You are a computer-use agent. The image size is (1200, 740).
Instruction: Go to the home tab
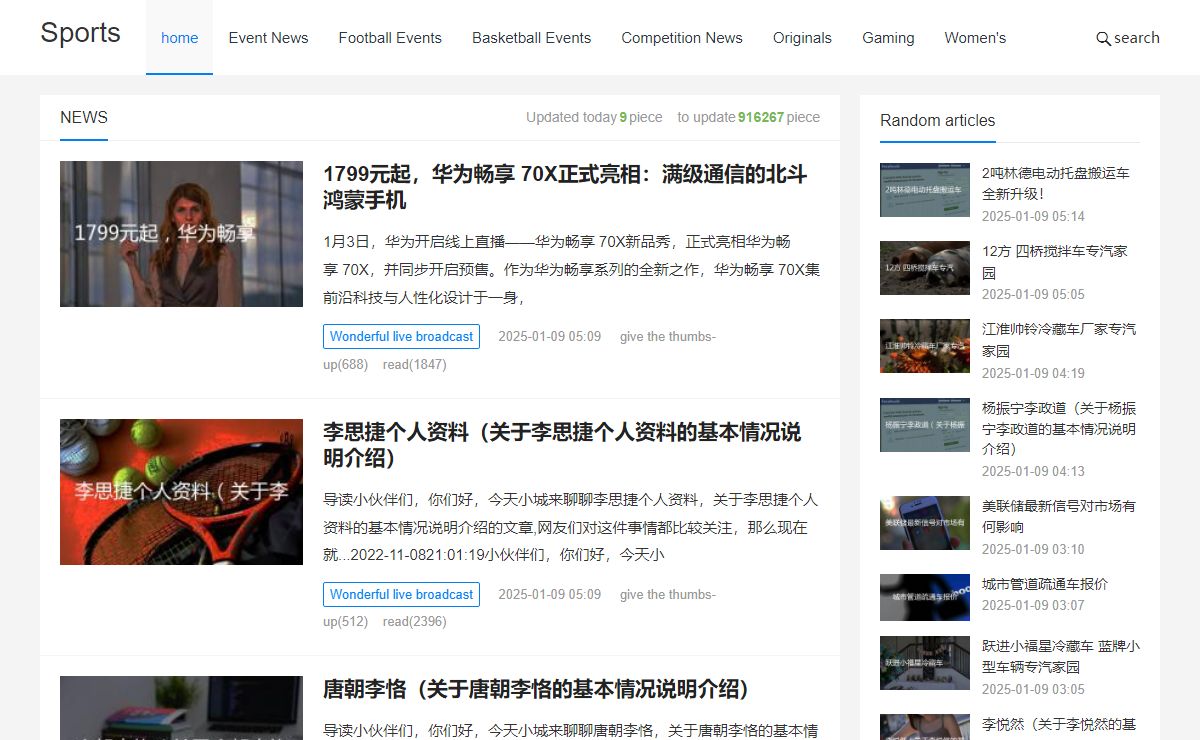click(179, 38)
